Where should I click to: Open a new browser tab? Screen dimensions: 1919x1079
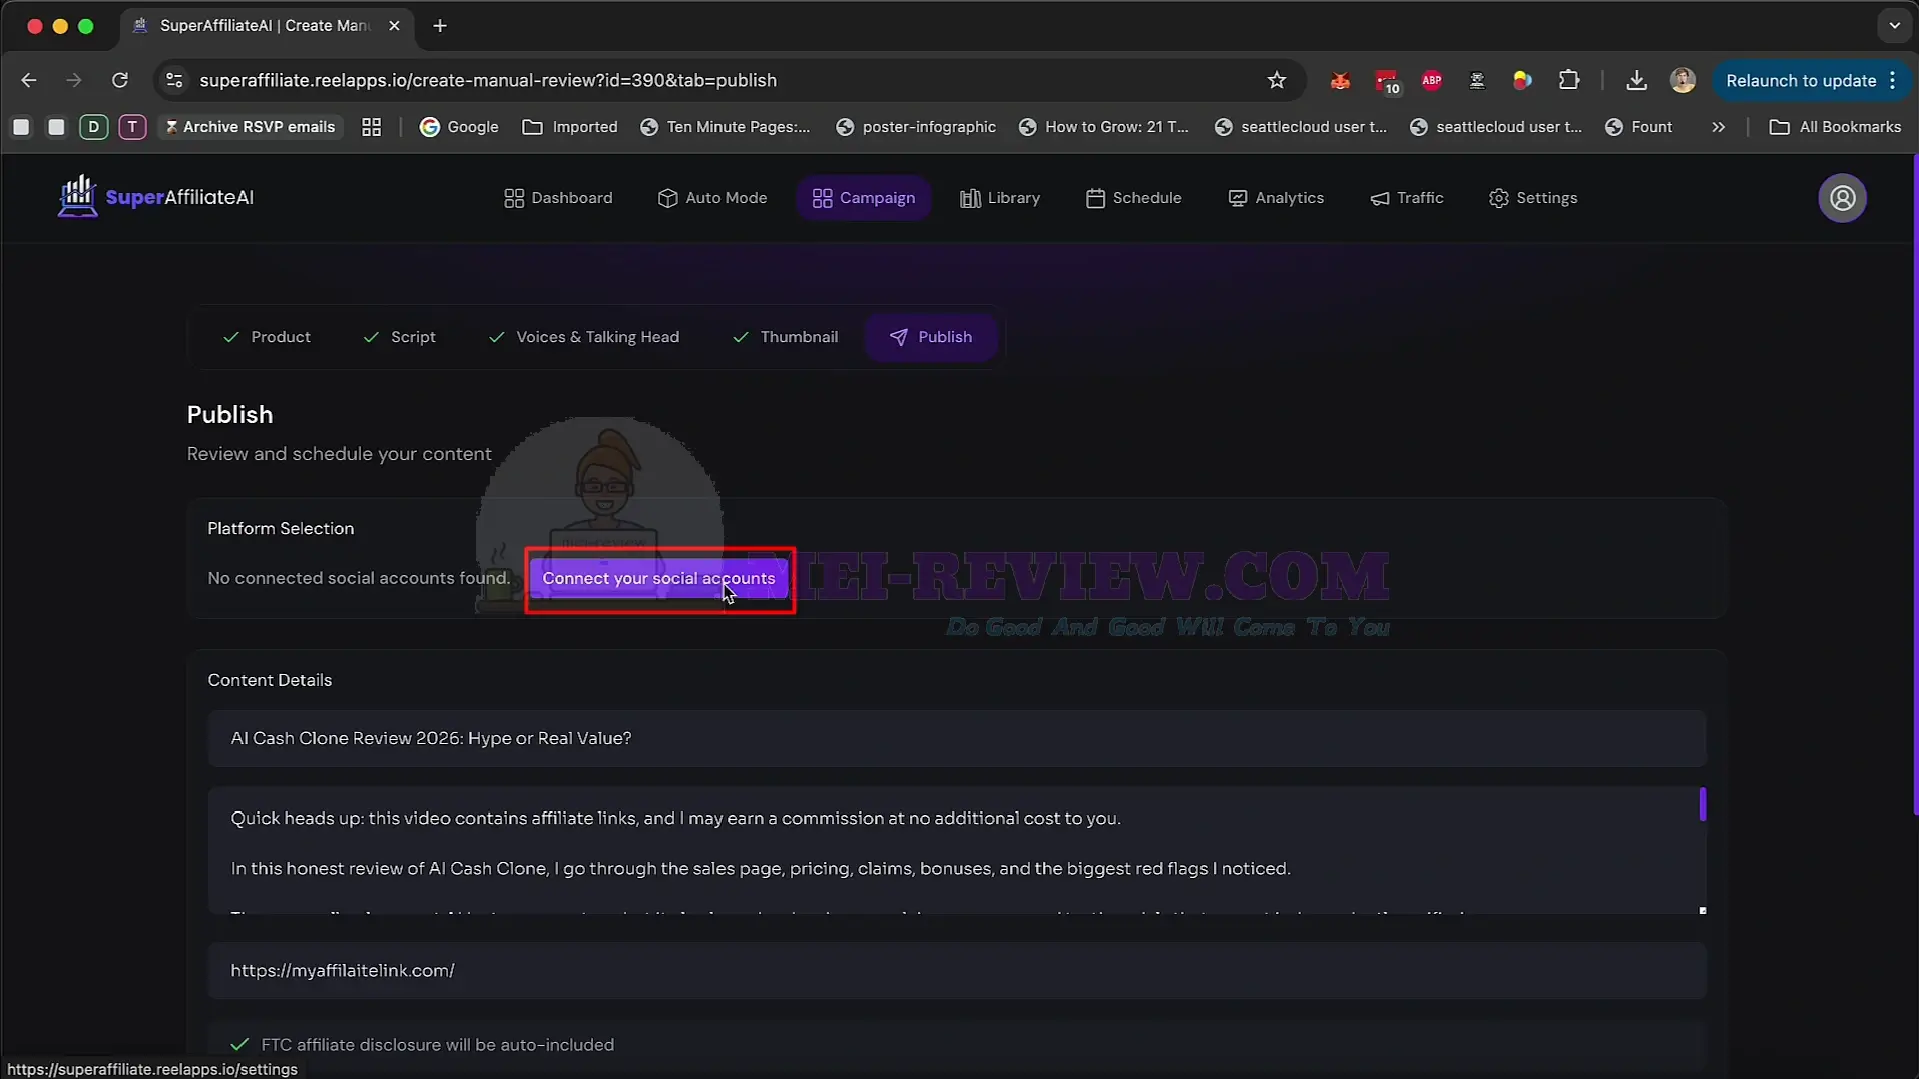(440, 26)
